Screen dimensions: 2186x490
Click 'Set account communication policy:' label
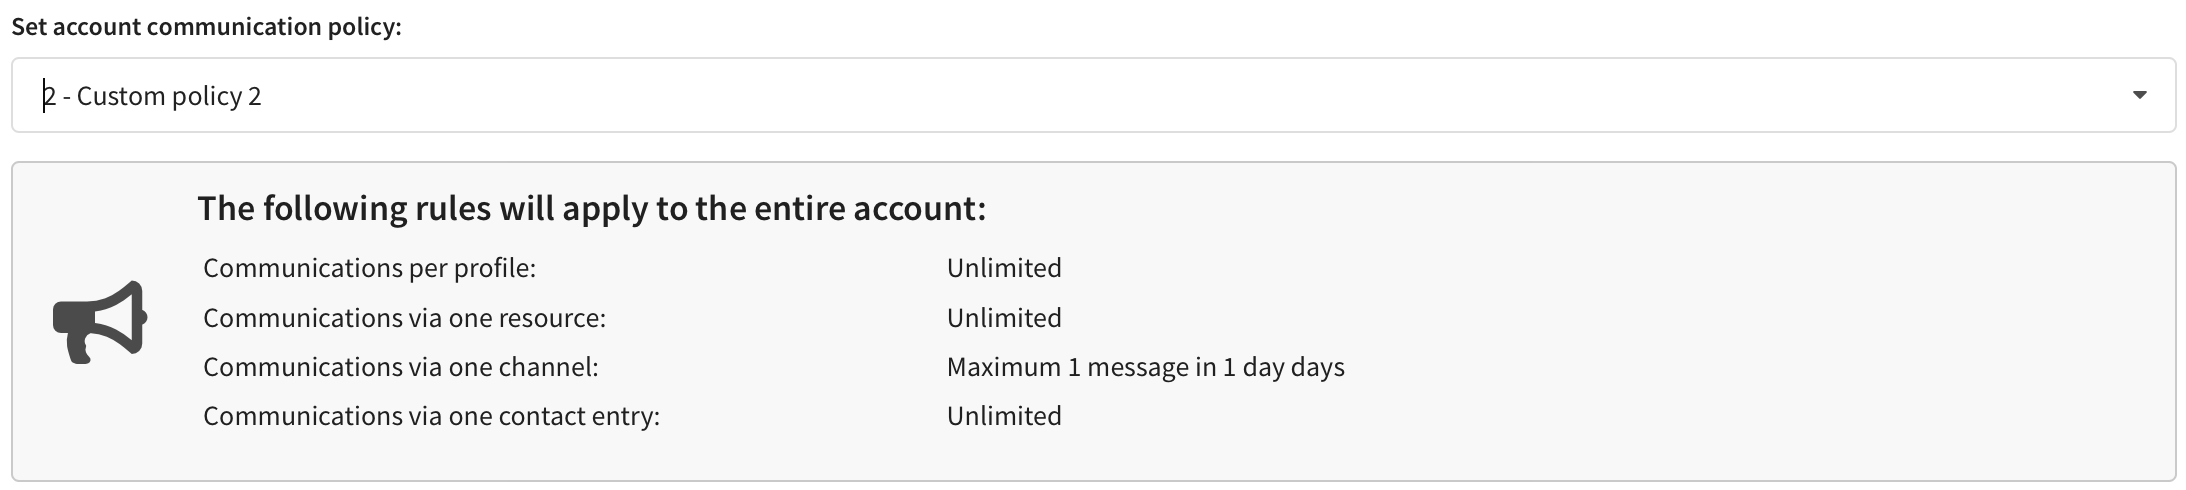(206, 27)
